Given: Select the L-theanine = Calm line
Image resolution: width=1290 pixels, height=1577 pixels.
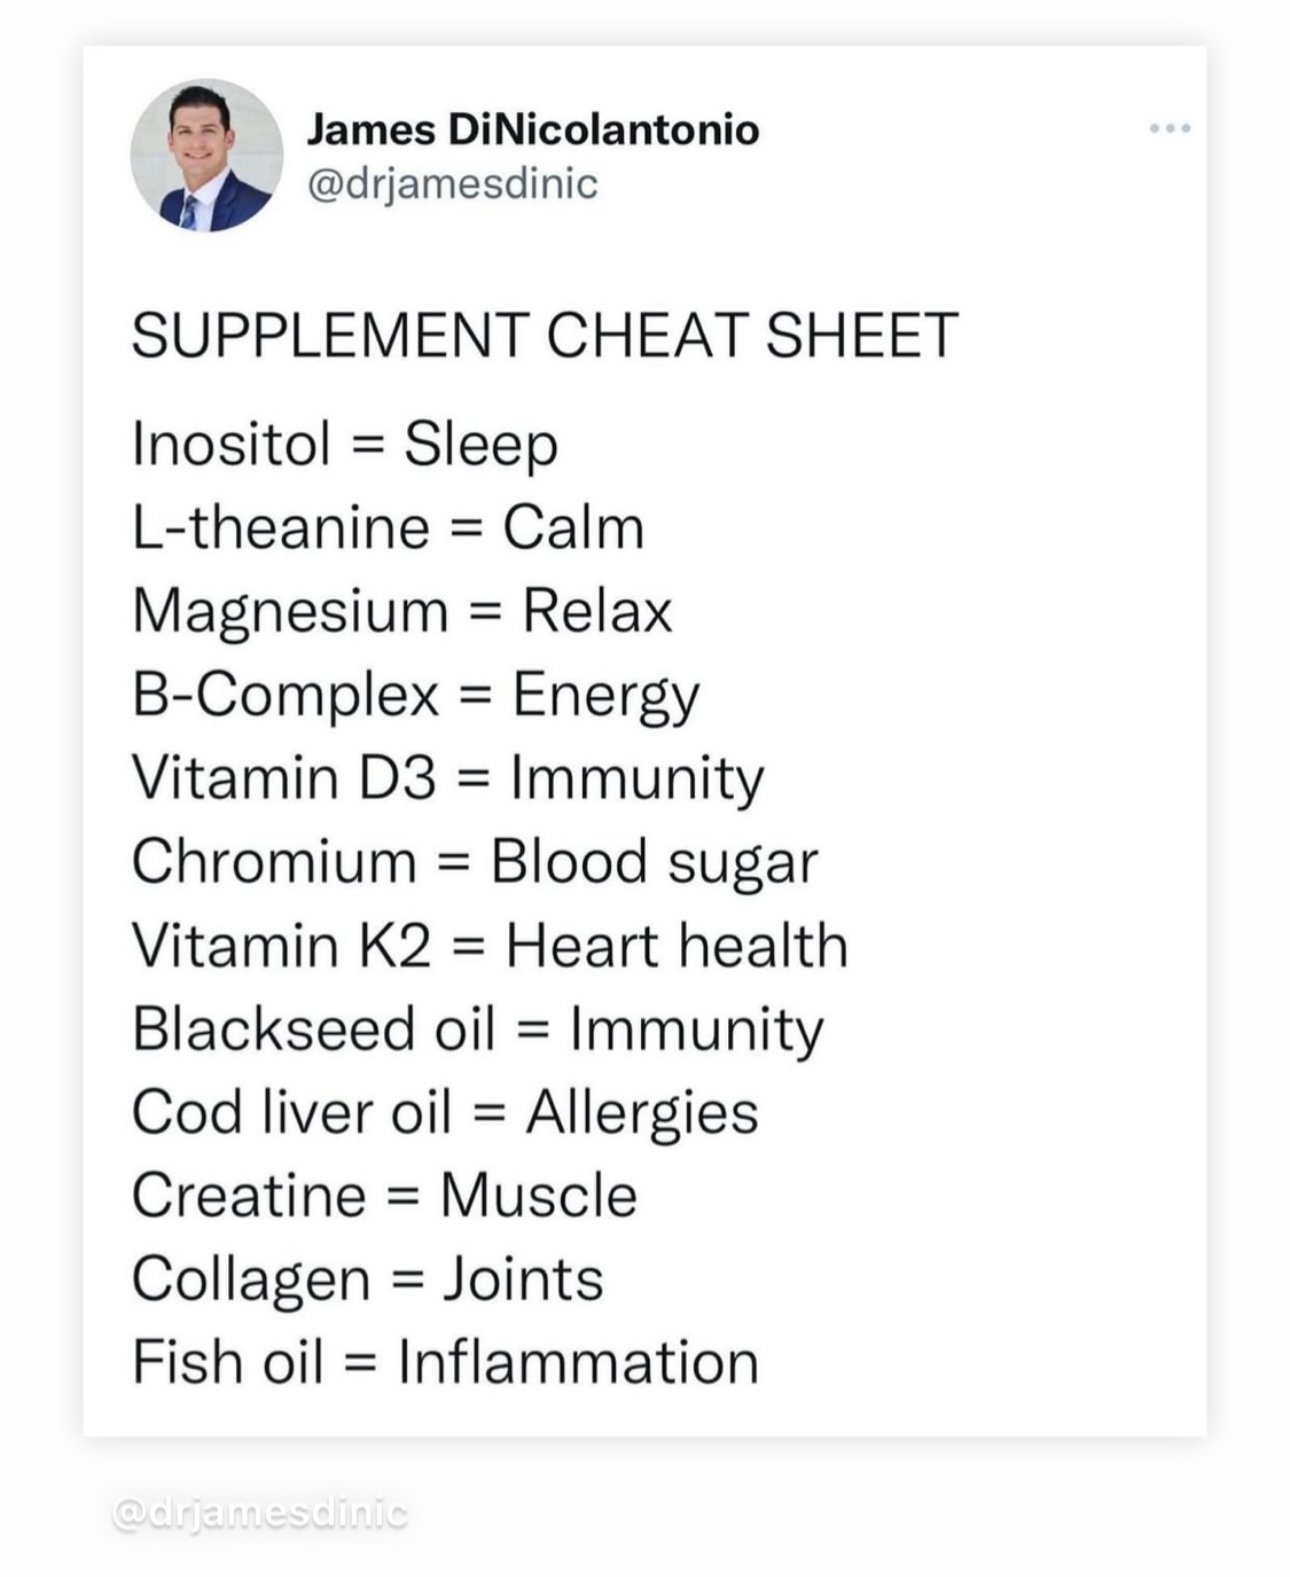Looking at the screenshot, I should point(388,528).
